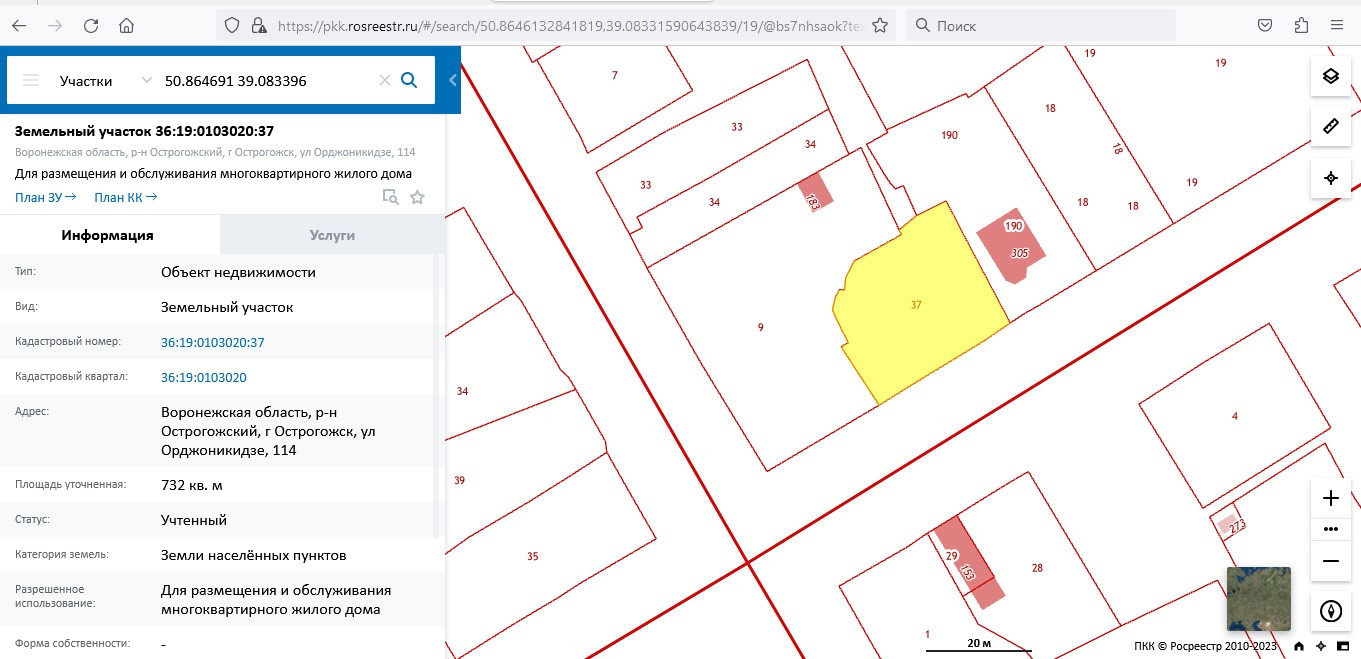This screenshot has height=659, width=1361.
Task: Click the pink building labeled 153
Action: point(968,561)
